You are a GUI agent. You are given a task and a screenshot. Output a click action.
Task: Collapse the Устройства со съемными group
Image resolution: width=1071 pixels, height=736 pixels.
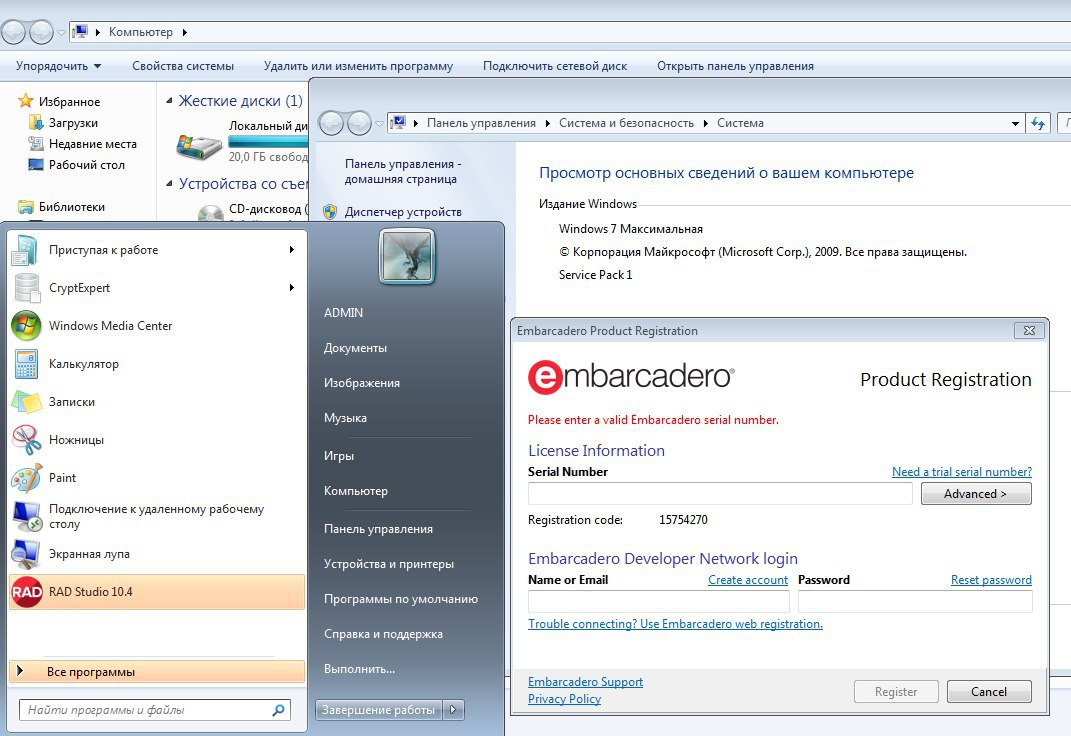pyautogui.click(x=169, y=183)
